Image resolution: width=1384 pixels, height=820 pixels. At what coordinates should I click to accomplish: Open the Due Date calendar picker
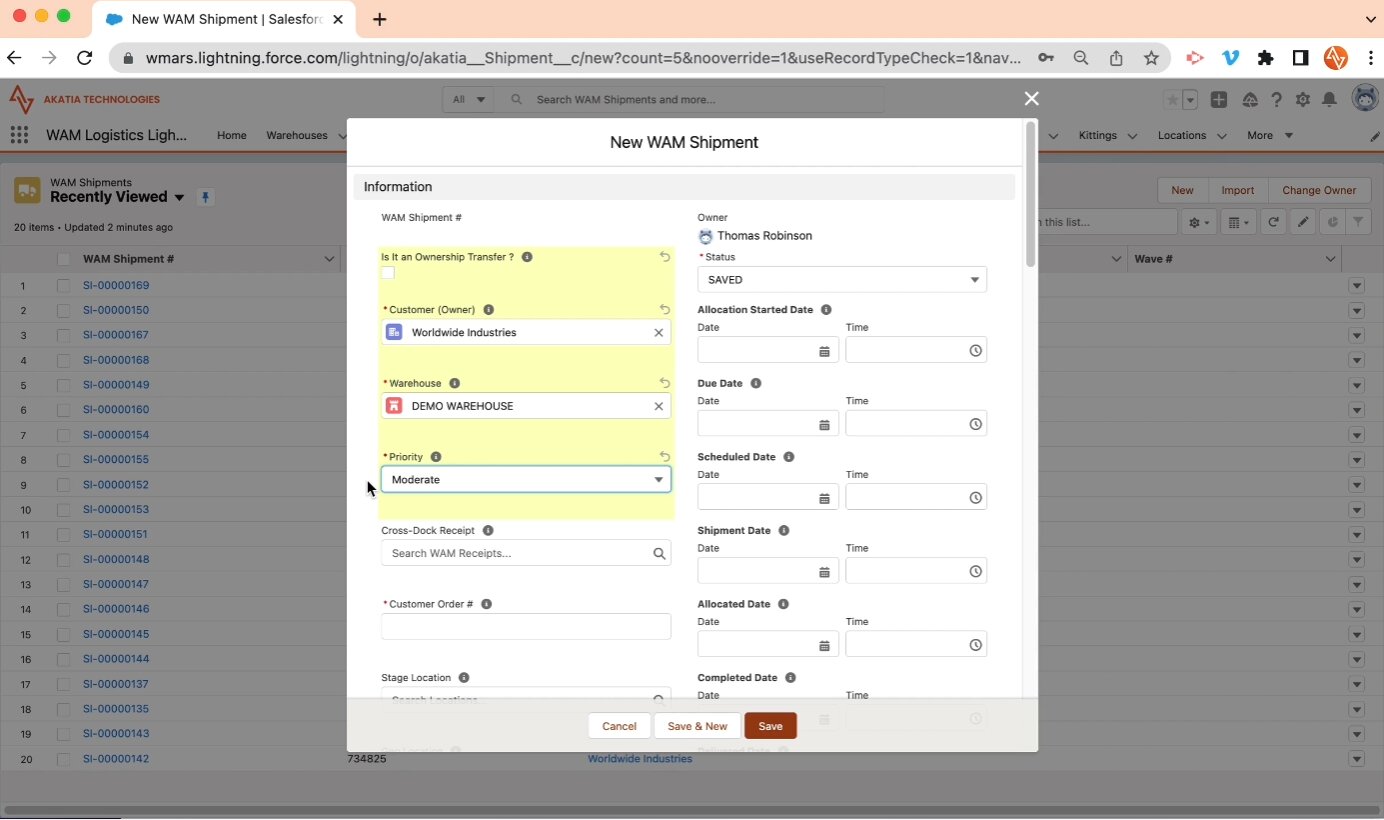(x=824, y=424)
